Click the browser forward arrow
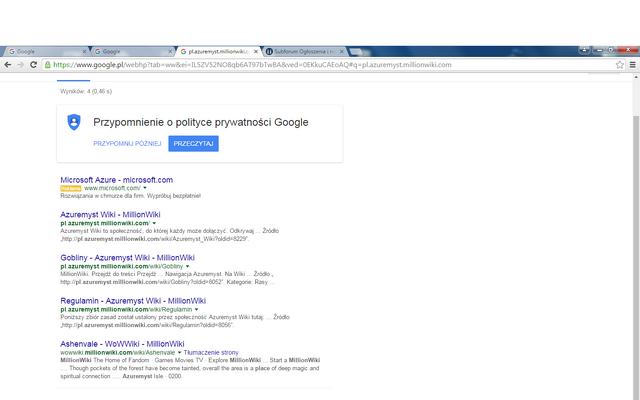 pyautogui.click(x=20, y=64)
